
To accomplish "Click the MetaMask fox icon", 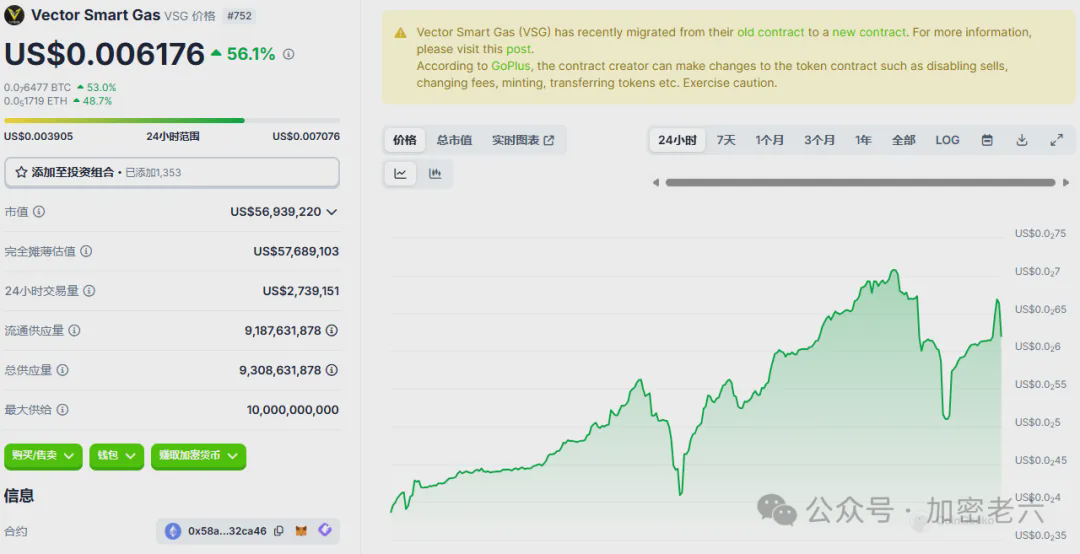I will (x=302, y=531).
